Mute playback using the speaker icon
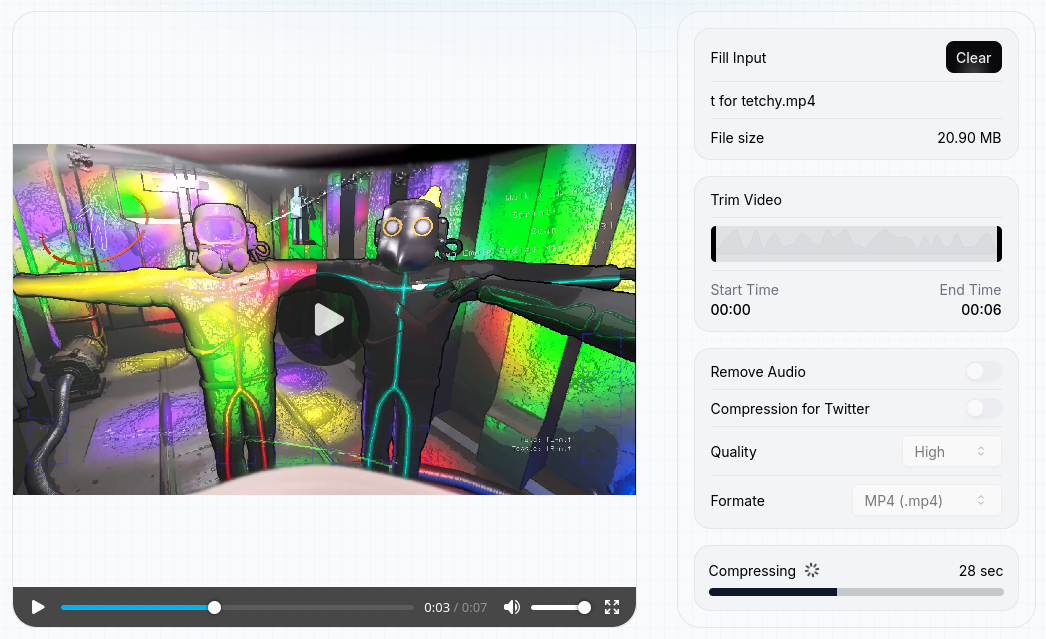 511,607
